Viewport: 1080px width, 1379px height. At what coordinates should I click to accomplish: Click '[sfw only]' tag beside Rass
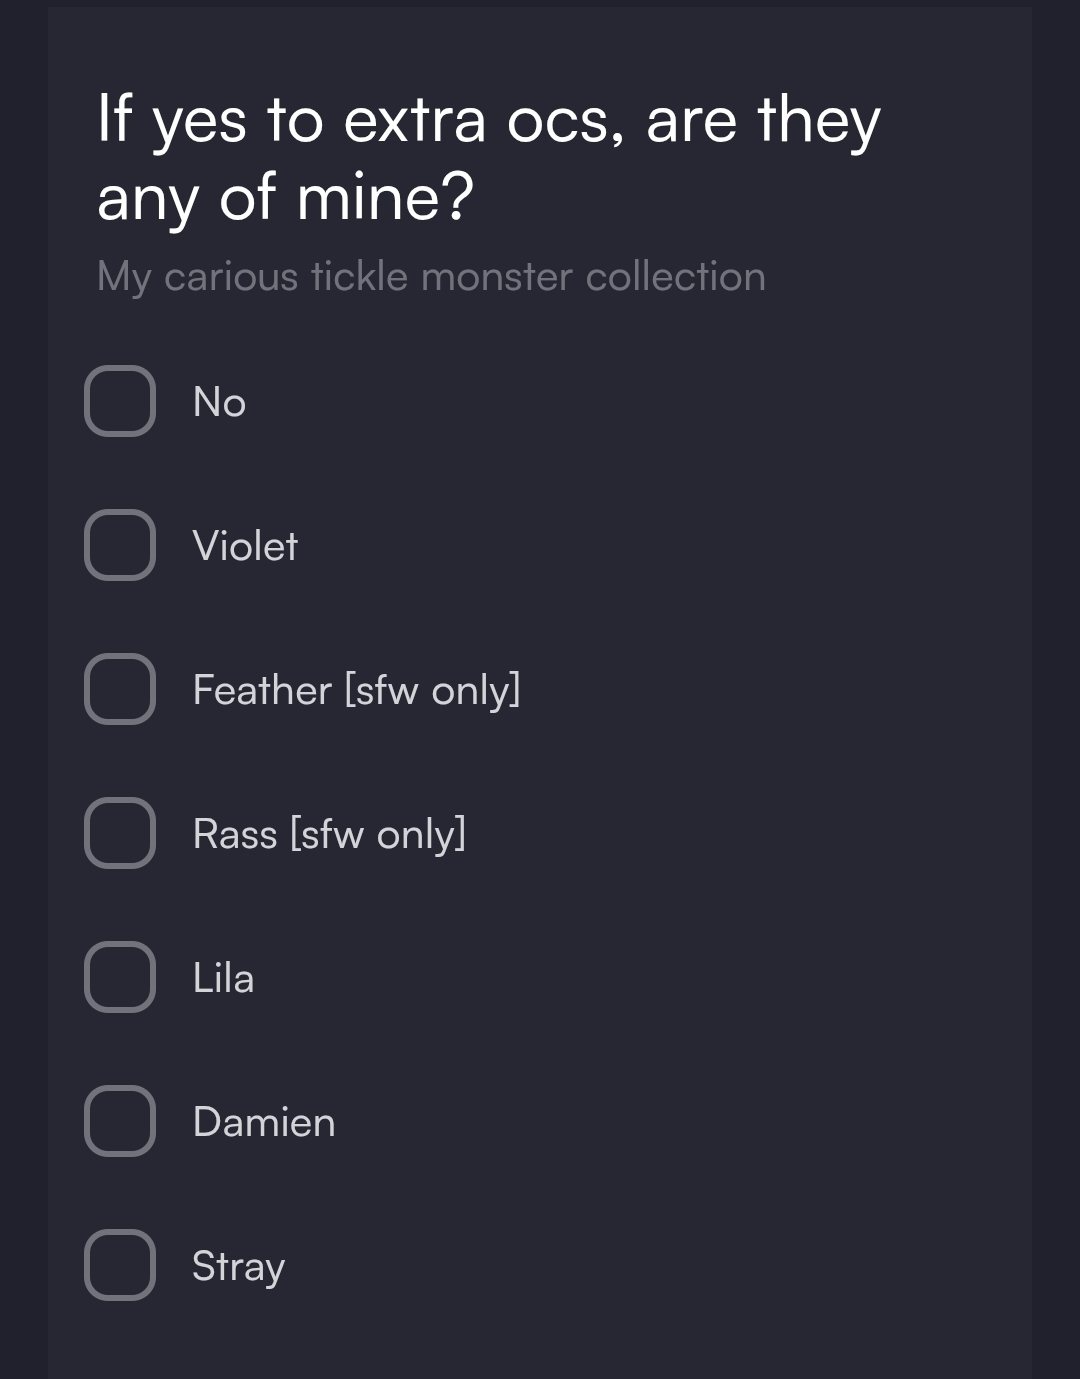click(378, 834)
